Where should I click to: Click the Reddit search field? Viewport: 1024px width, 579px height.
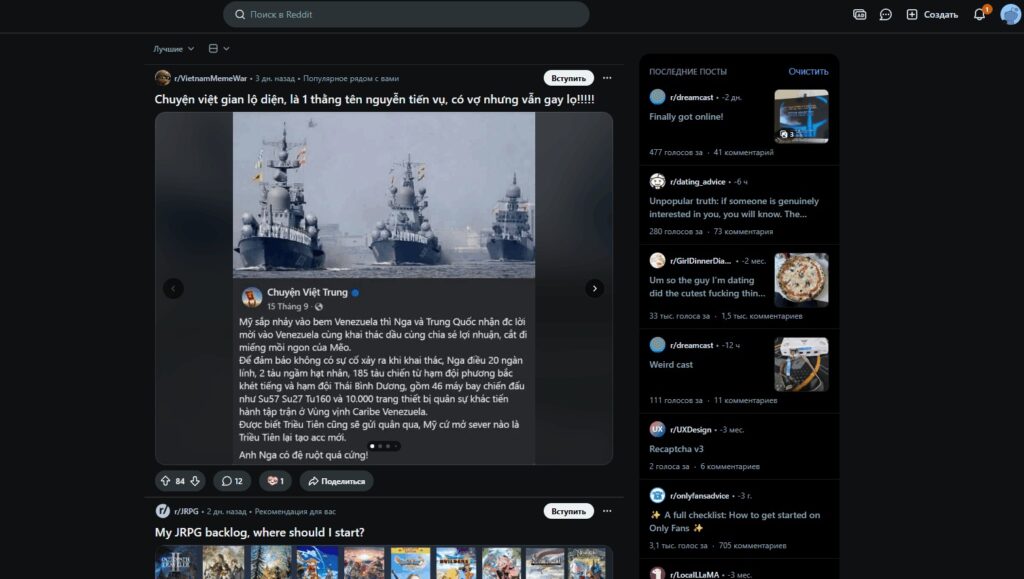pyautogui.click(x=406, y=14)
